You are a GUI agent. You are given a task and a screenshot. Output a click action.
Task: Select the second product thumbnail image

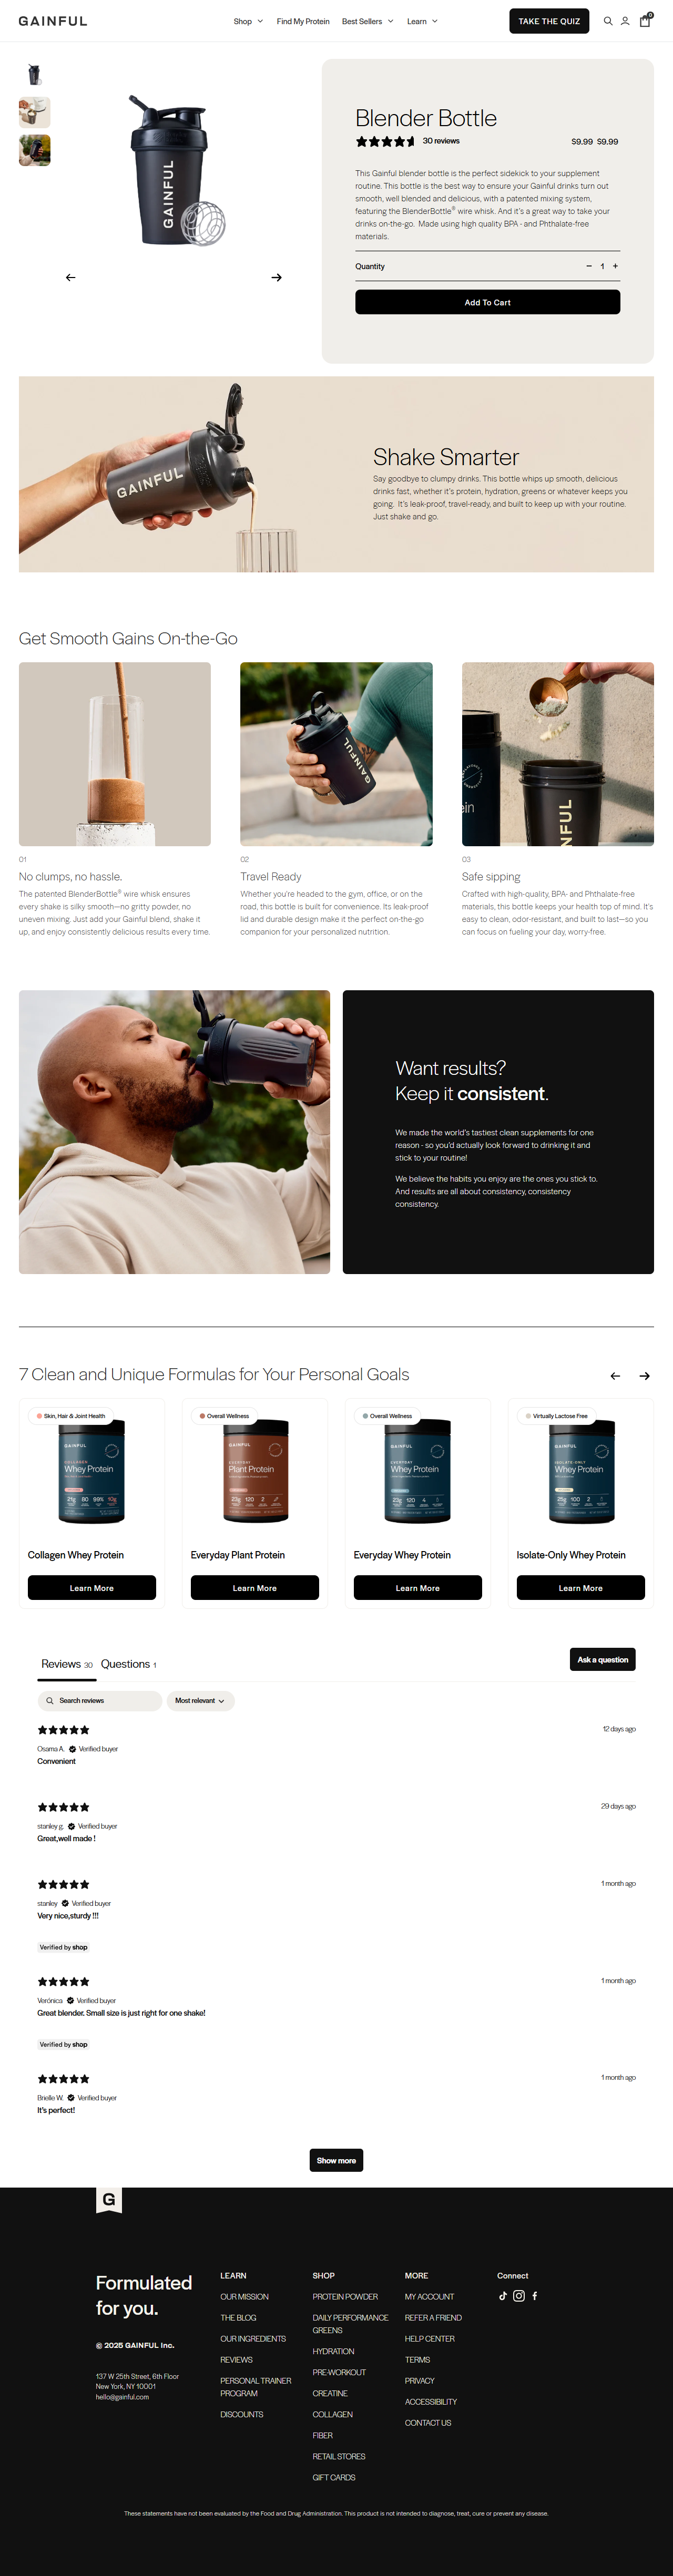(35, 112)
